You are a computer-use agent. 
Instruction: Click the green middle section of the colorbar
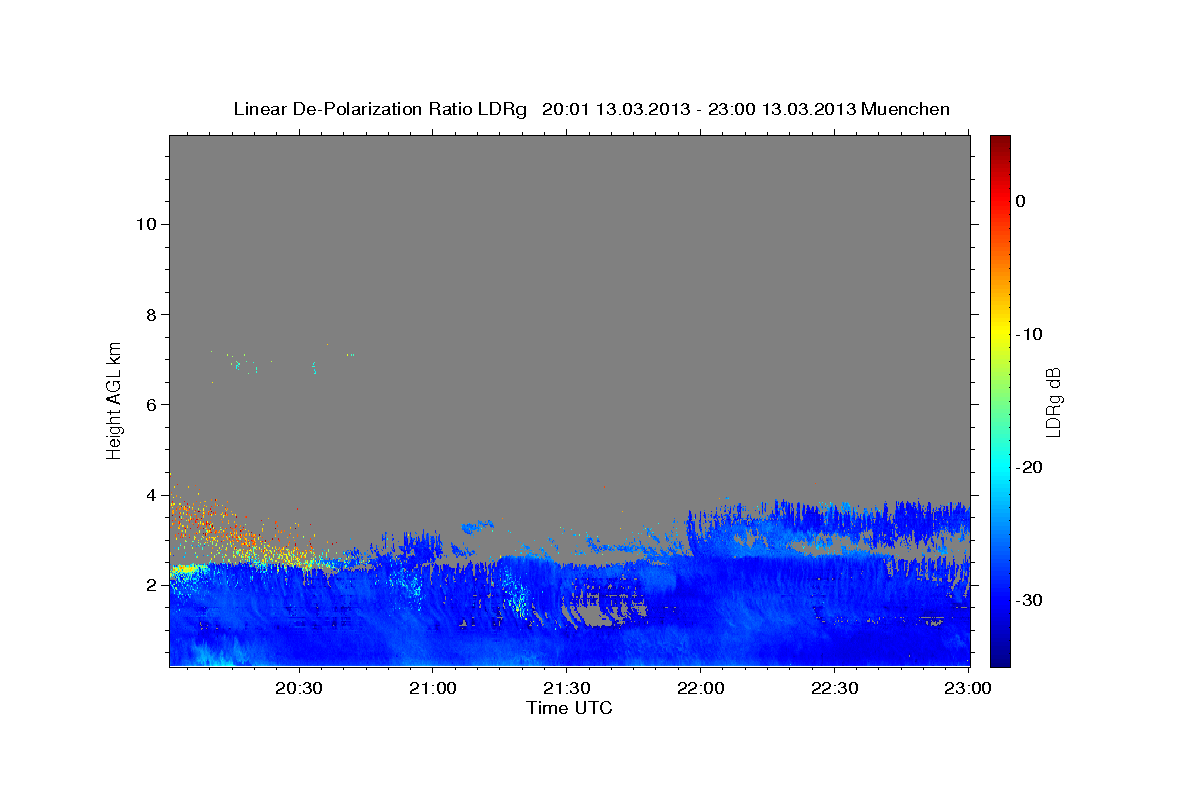tap(1000, 400)
